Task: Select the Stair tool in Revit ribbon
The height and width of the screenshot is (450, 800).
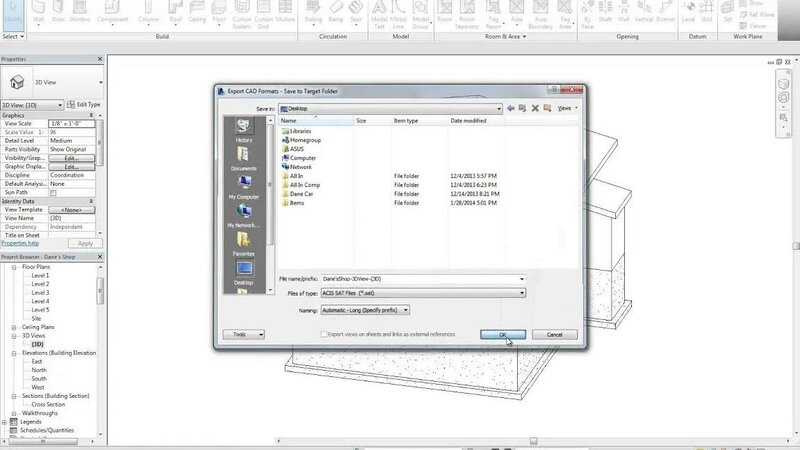Action: pos(356,13)
